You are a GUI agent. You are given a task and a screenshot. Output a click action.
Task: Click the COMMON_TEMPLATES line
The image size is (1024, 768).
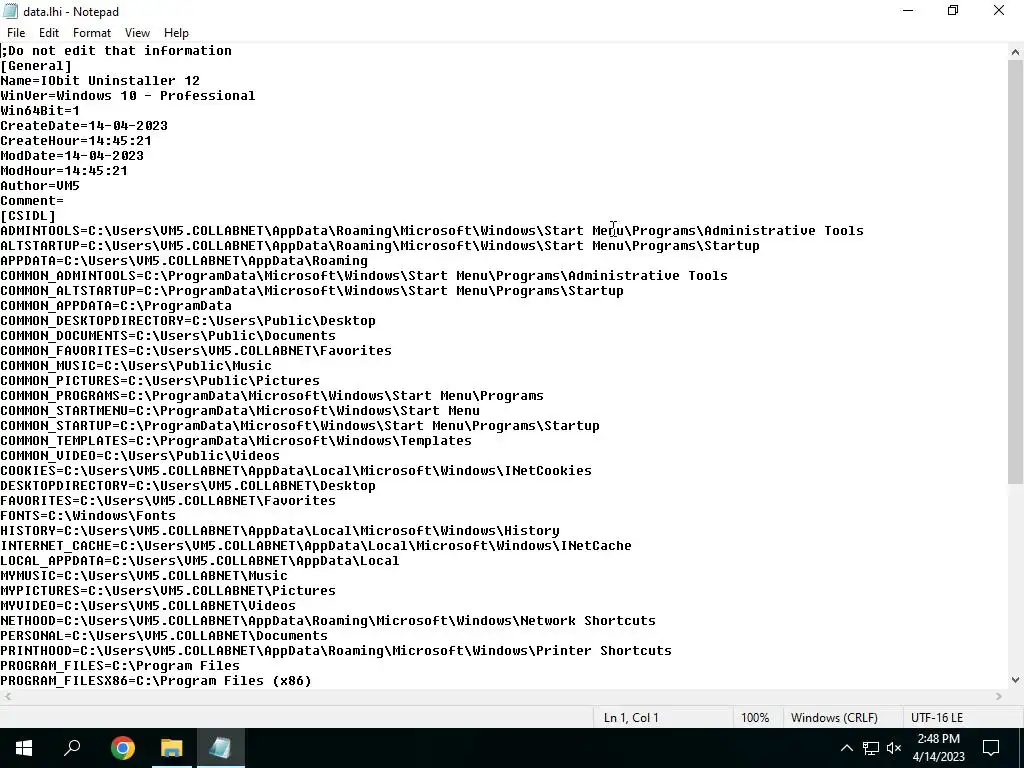coord(236,441)
